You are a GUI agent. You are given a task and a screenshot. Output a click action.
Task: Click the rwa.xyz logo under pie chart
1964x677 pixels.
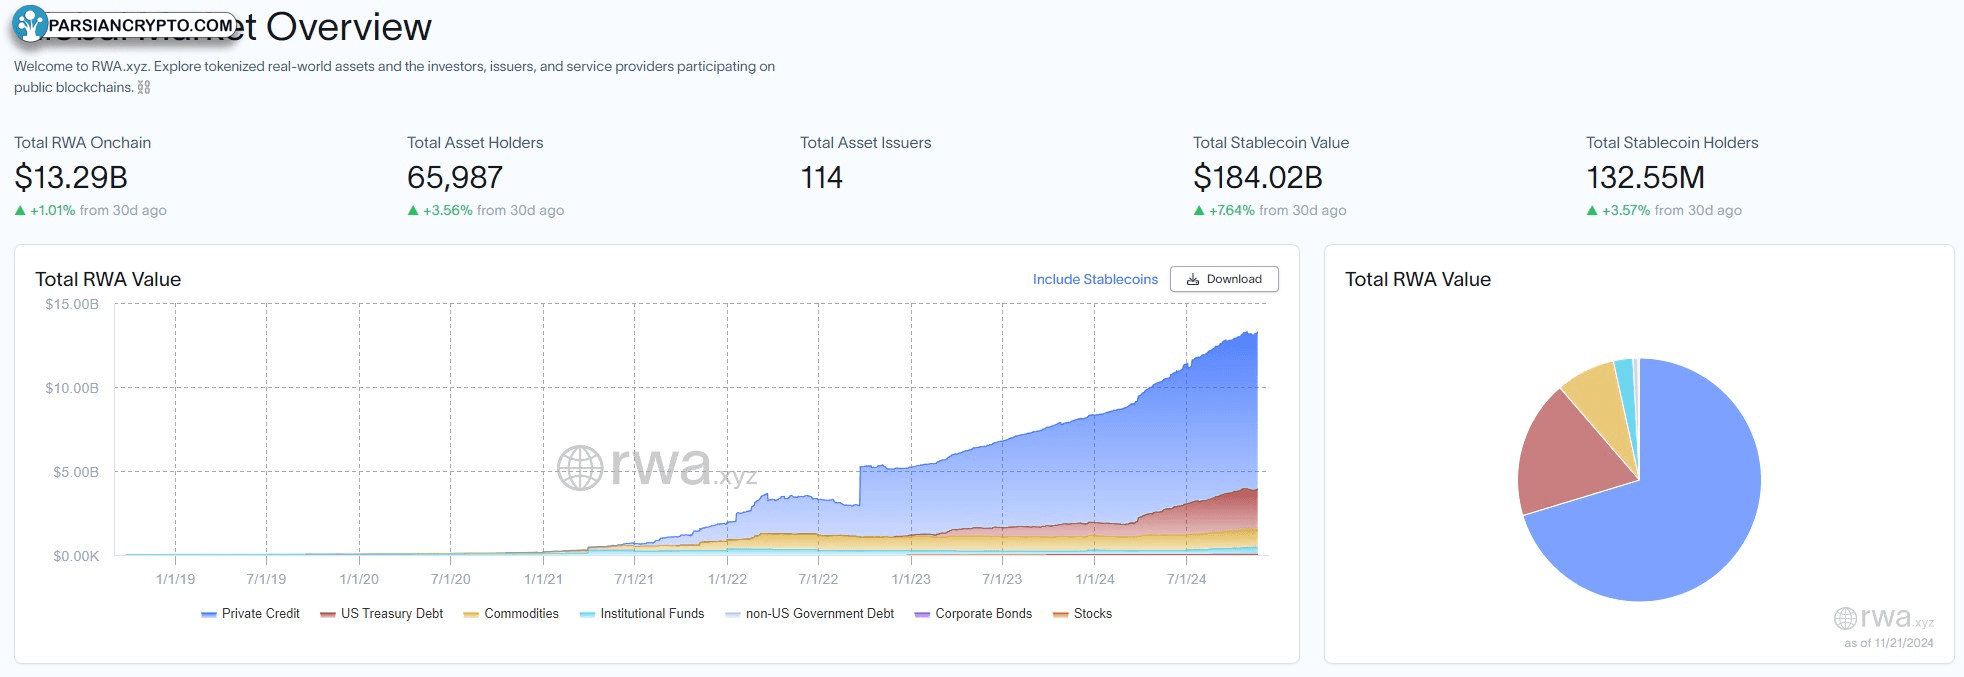(1884, 618)
